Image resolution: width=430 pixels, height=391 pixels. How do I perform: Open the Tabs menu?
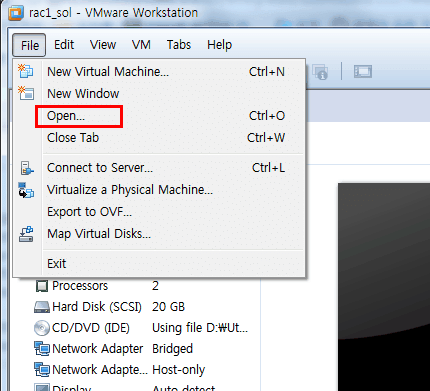(x=179, y=45)
